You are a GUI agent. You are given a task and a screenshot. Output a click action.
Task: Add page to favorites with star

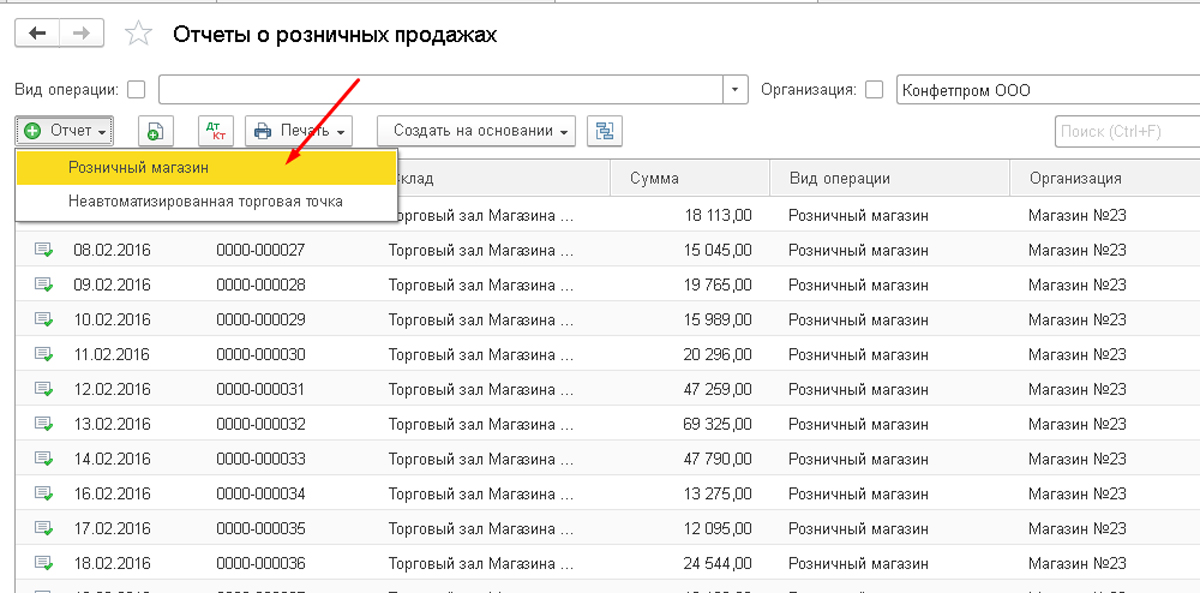138,34
